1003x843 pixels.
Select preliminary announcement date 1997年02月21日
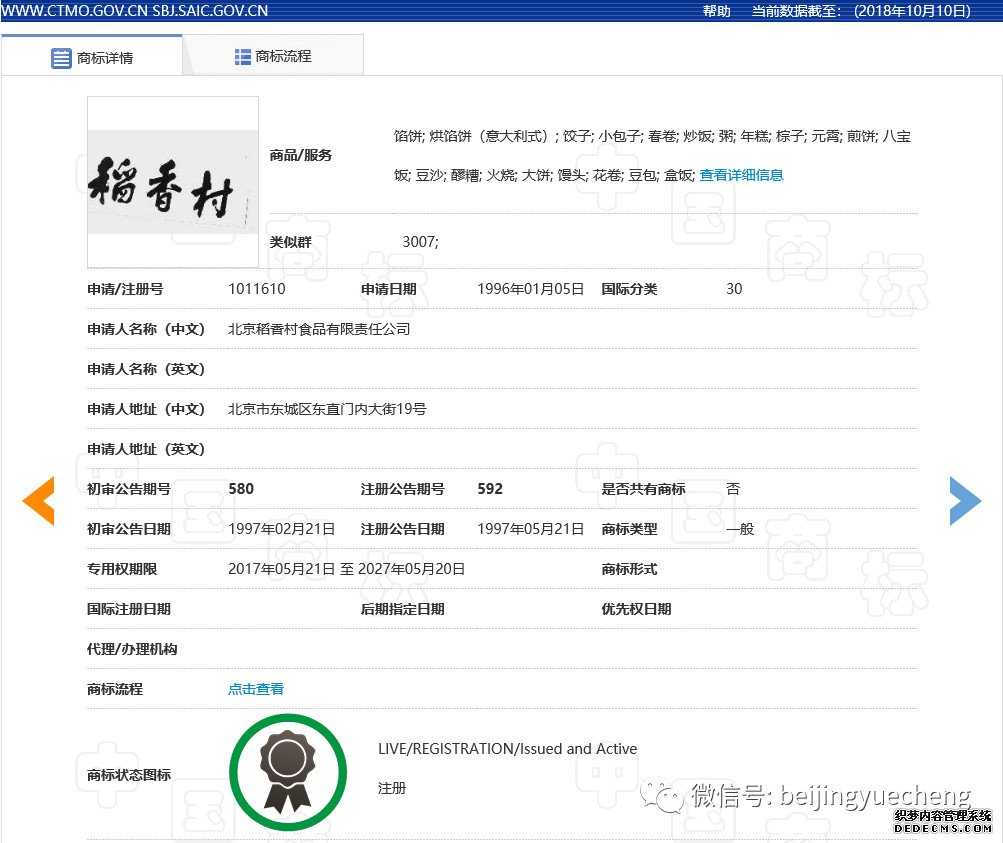click(x=282, y=529)
